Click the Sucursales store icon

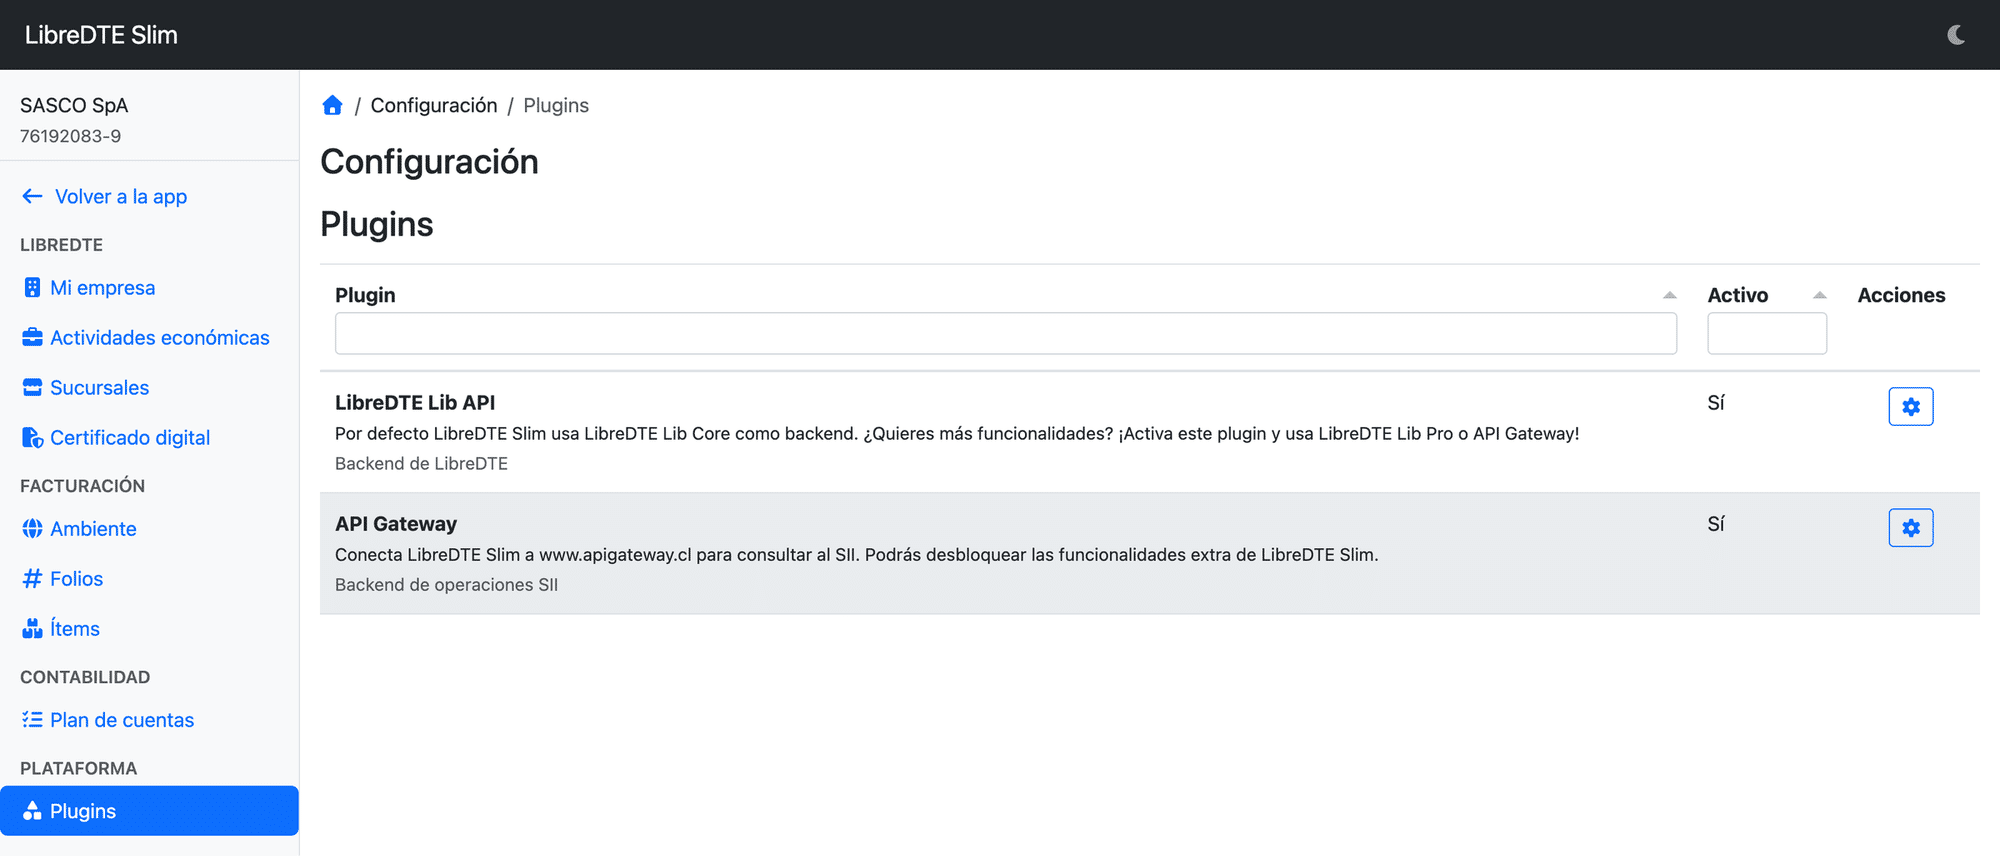32,388
